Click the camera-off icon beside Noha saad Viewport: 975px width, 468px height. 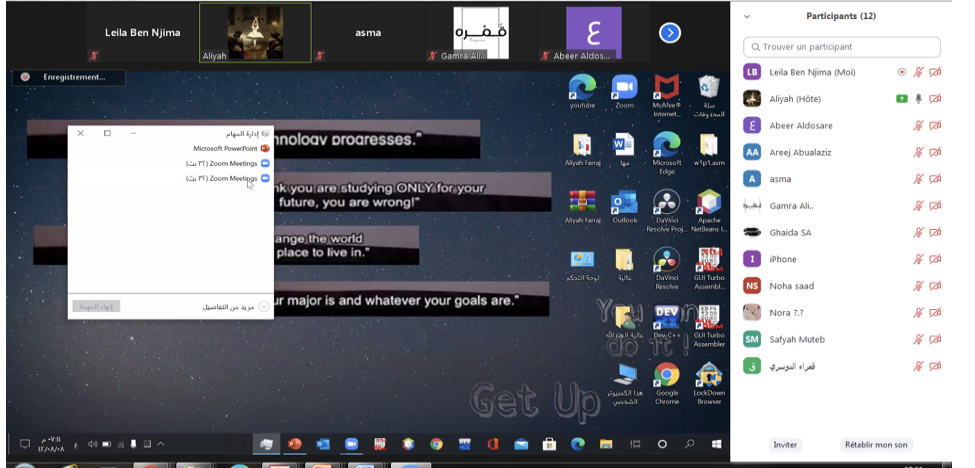click(x=935, y=286)
